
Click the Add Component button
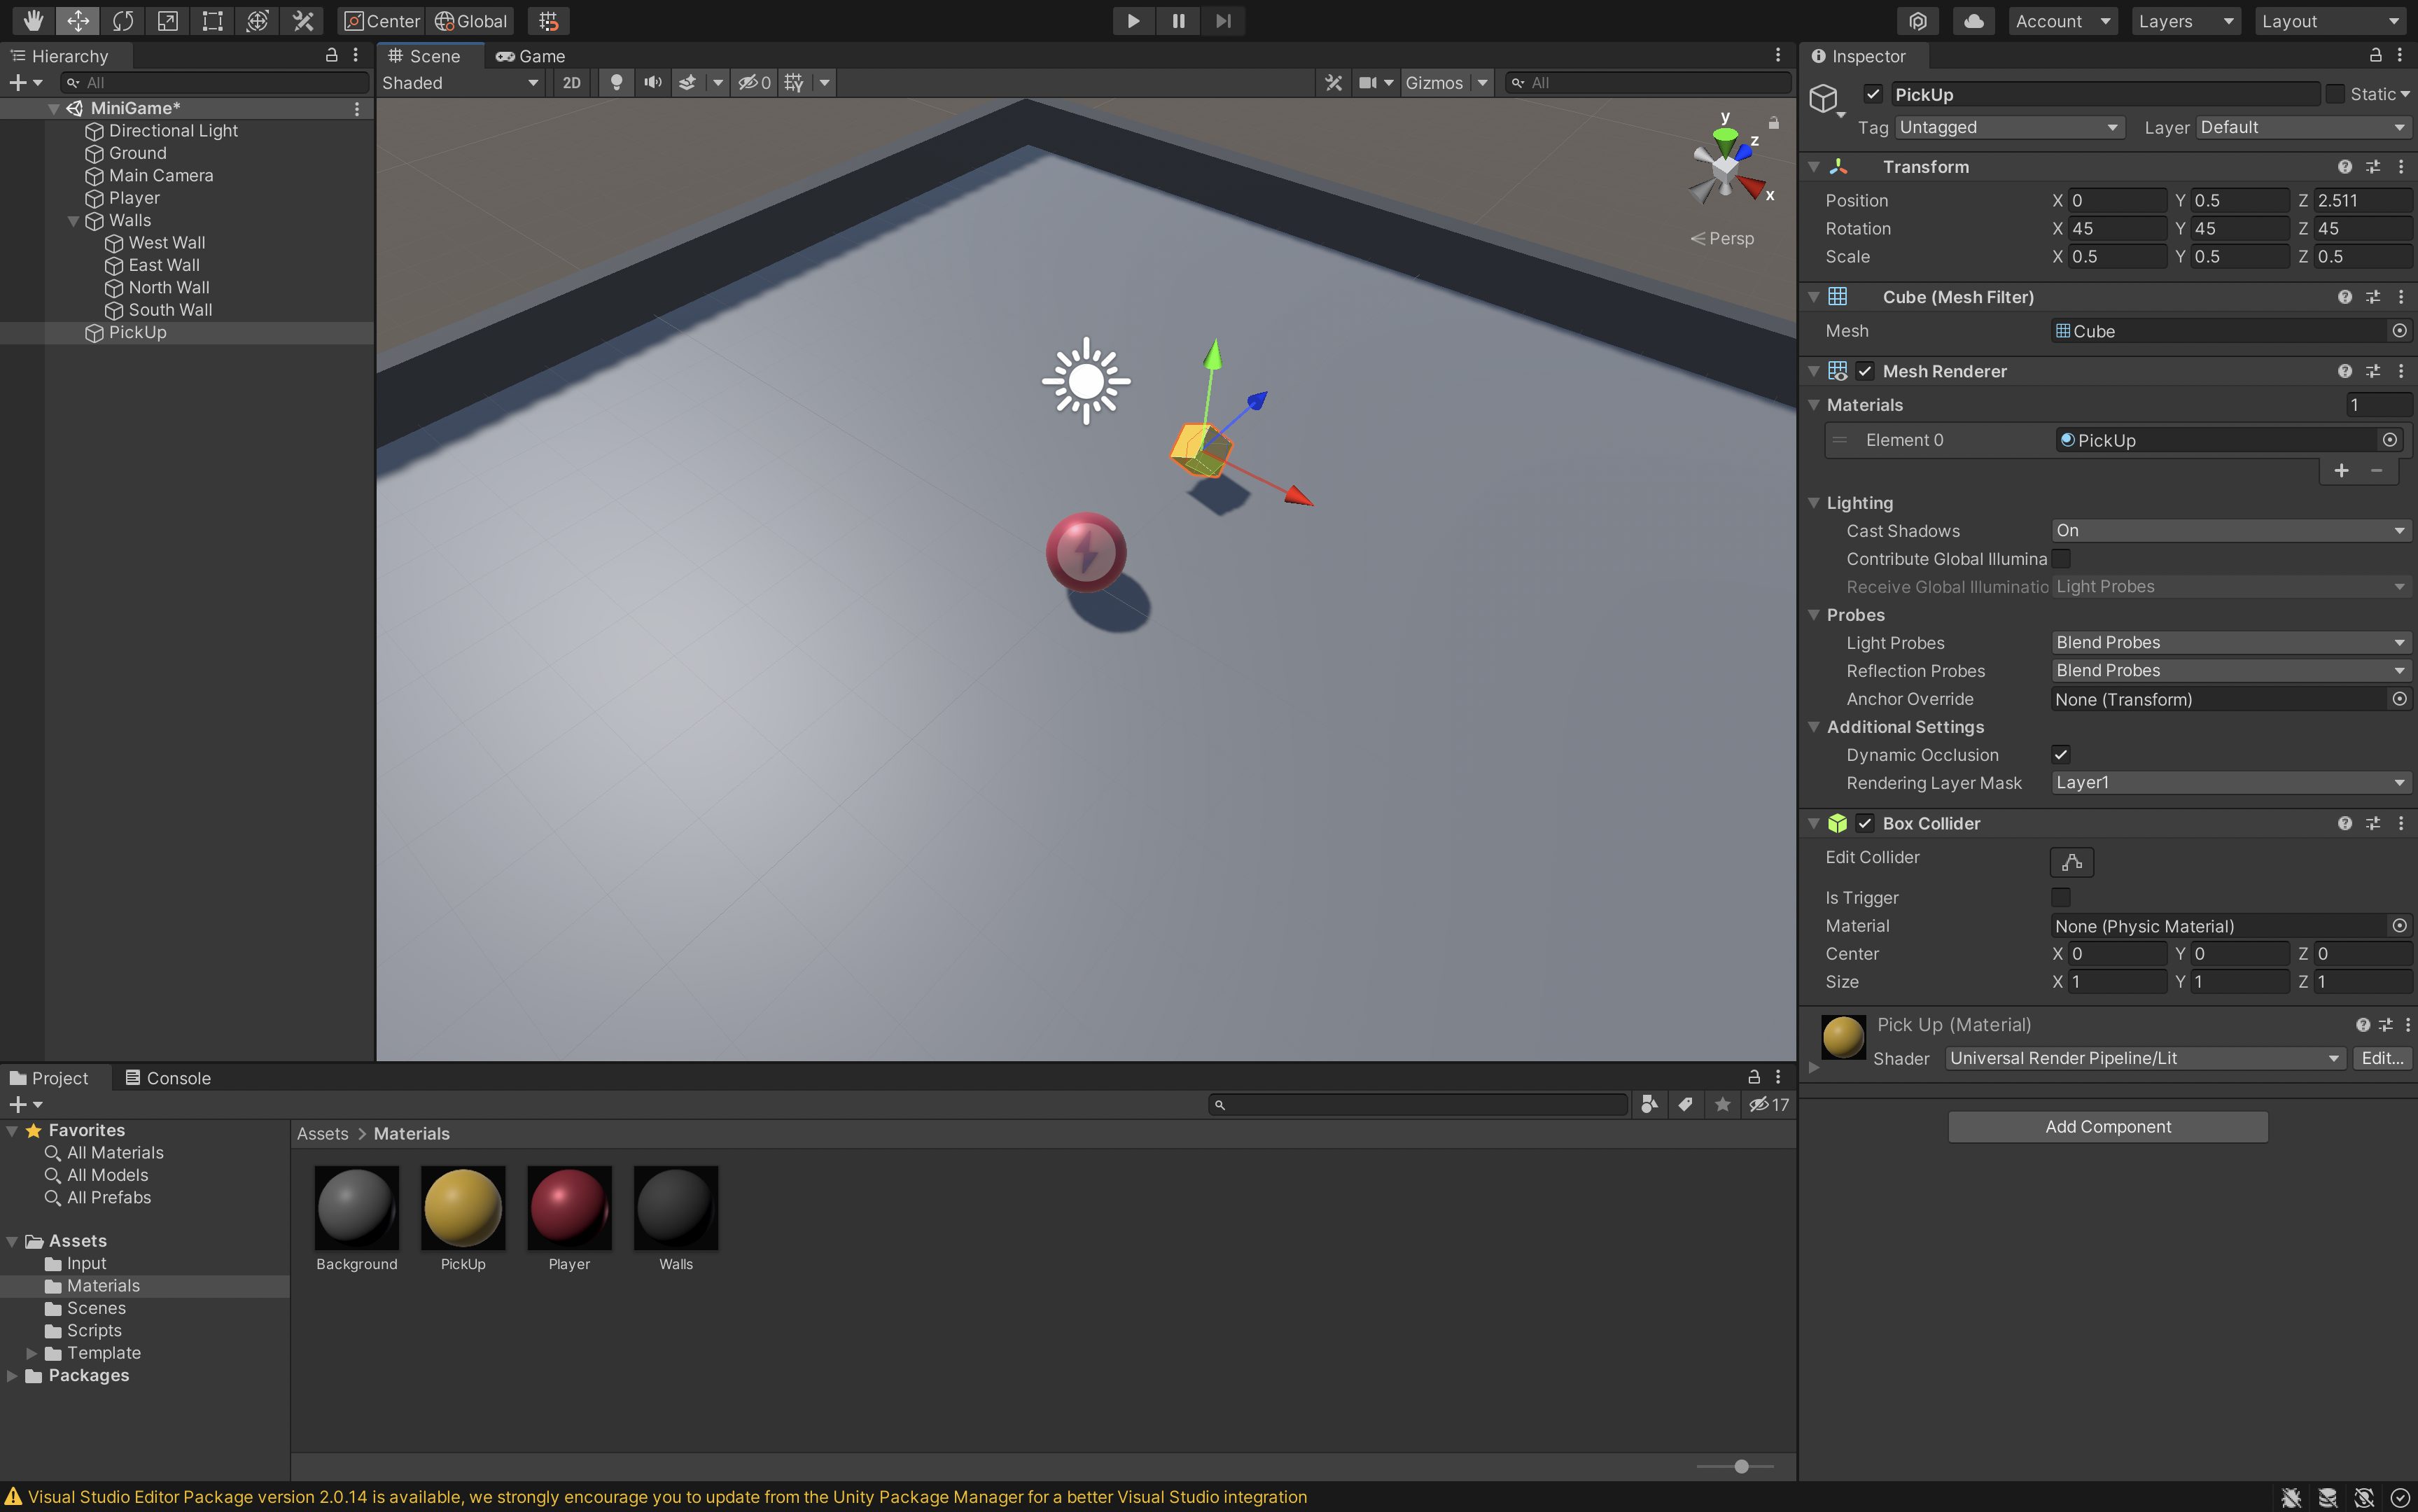pos(2107,1127)
